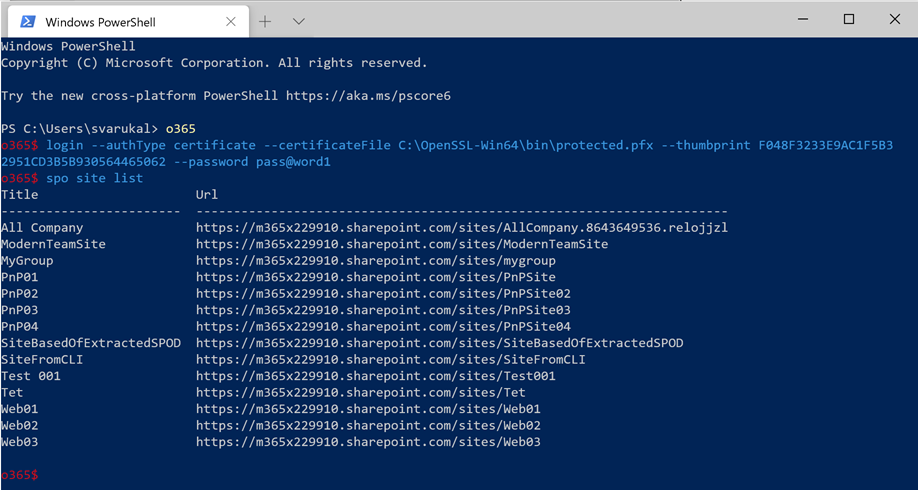918x490 pixels.
Task: Click the 'PS C:\Users\svarukal>' prompt
Action: [x=80, y=129]
